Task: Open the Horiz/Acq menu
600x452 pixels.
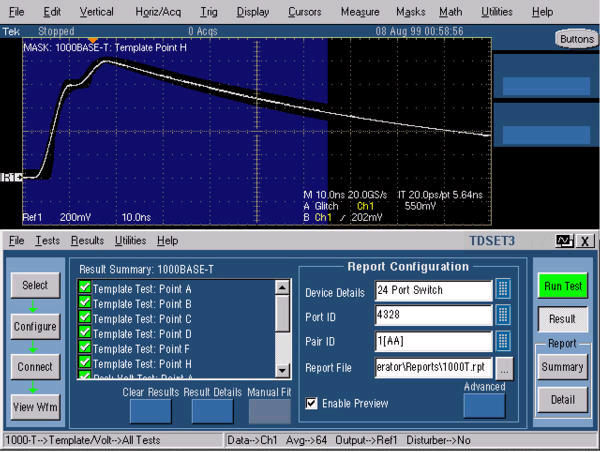Action: [158, 12]
